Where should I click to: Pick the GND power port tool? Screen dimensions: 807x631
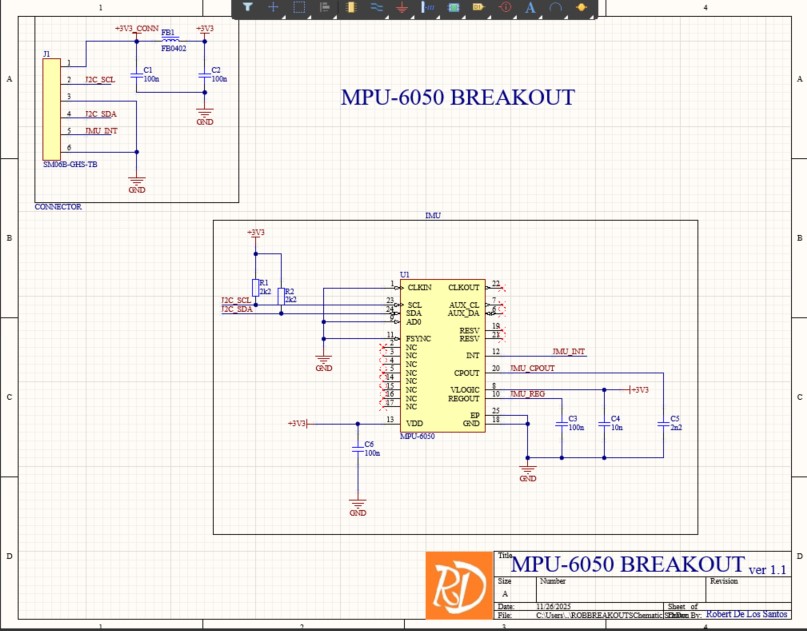[x=402, y=8]
